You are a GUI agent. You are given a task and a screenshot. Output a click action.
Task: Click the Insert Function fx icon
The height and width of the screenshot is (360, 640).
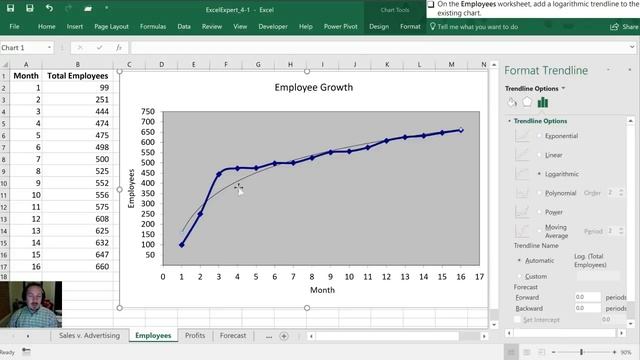[119, 48]
